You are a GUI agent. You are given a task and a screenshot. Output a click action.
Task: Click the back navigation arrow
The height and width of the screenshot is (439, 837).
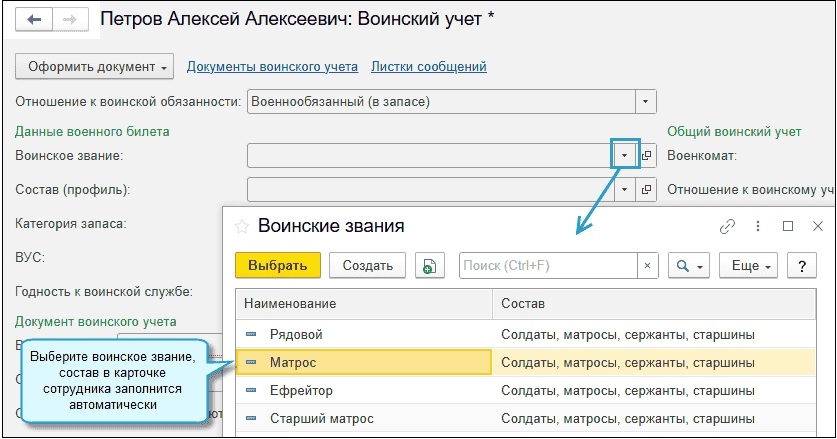(33, 19)
